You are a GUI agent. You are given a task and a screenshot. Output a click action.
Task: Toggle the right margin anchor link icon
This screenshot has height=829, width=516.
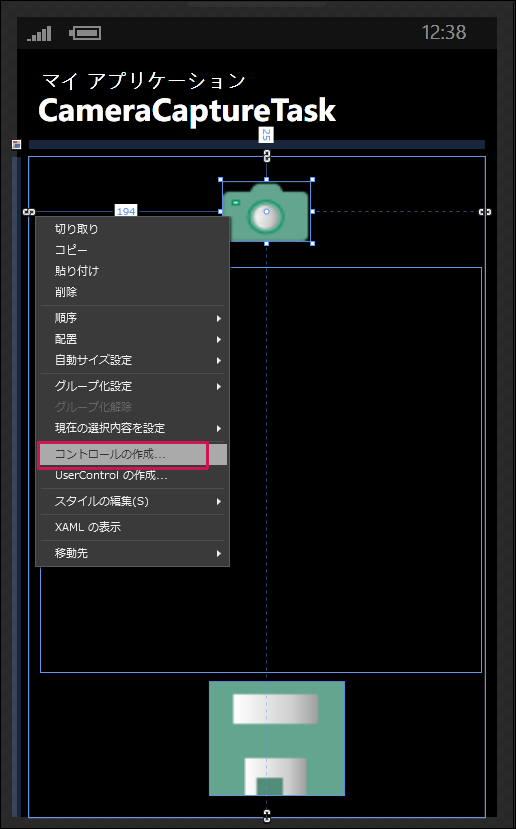[485, 211]
